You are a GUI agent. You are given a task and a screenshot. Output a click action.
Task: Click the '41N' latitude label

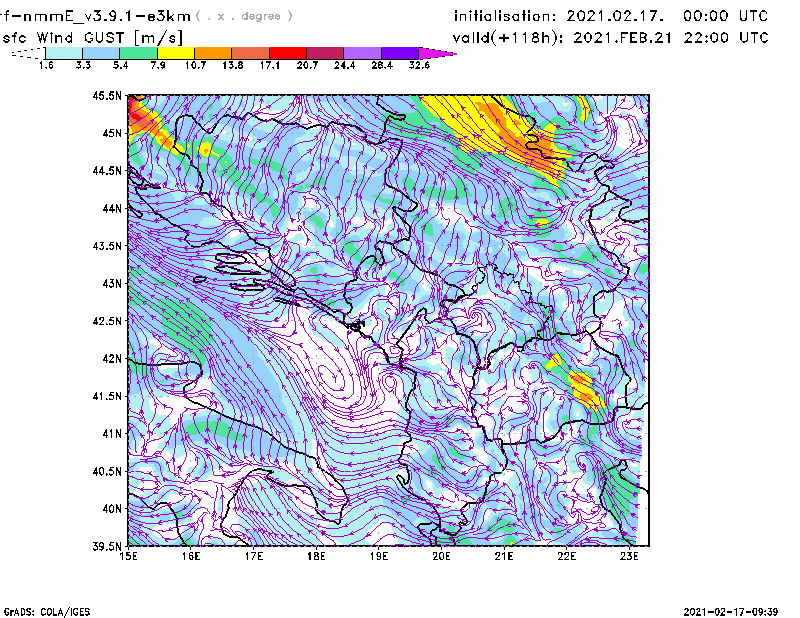112,433
